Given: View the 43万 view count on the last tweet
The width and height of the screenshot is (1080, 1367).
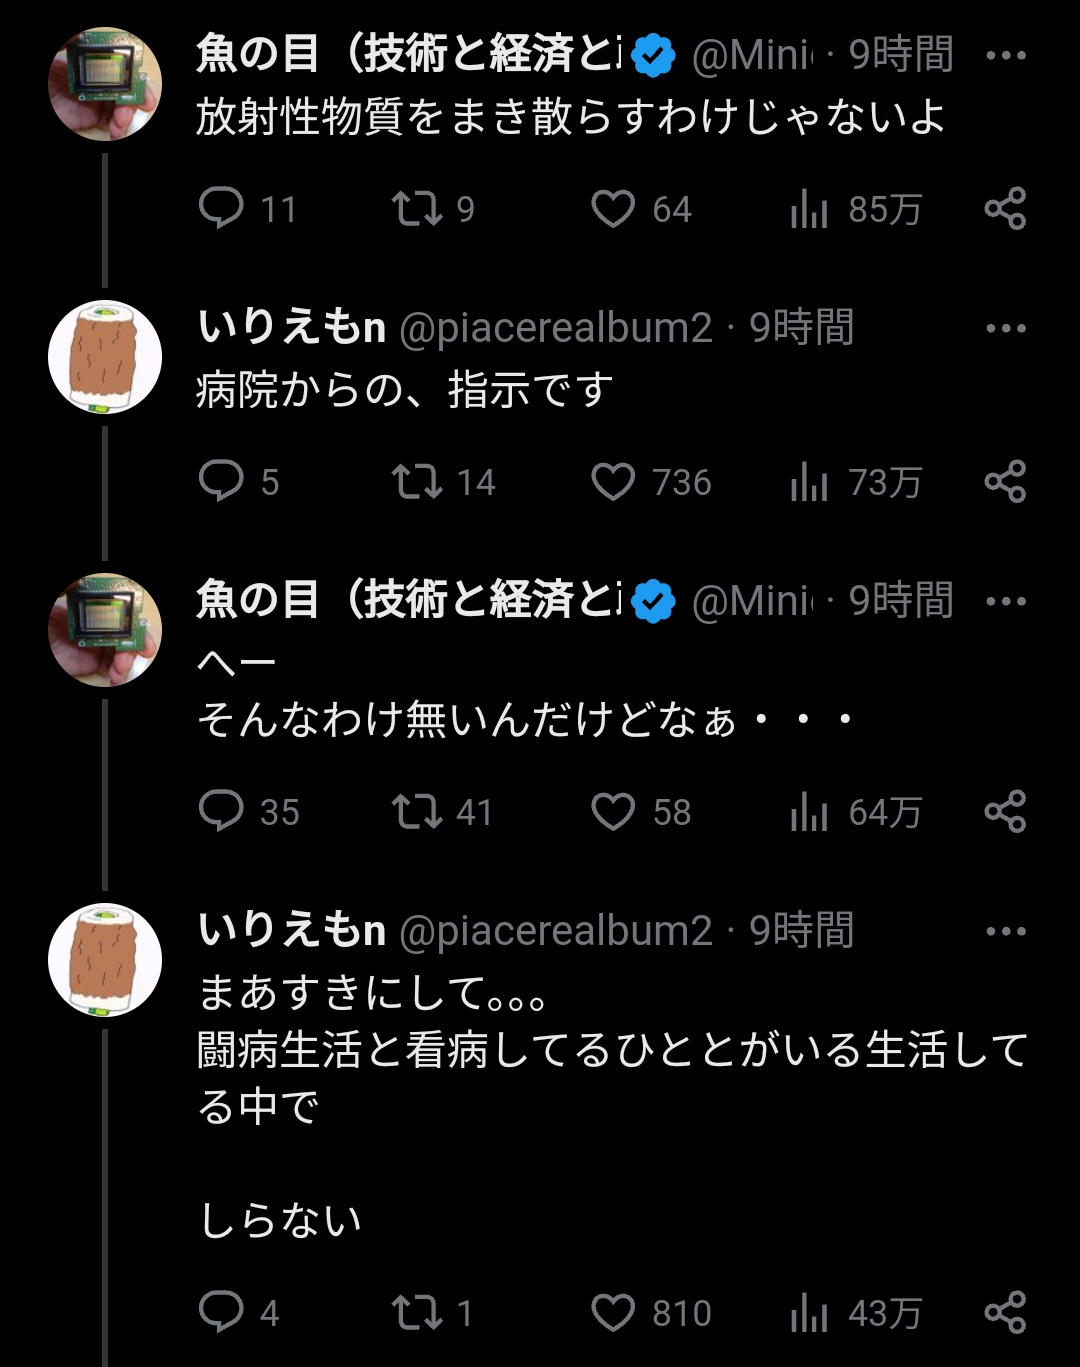Looking at the screenshot, I should pos(855,1312).
